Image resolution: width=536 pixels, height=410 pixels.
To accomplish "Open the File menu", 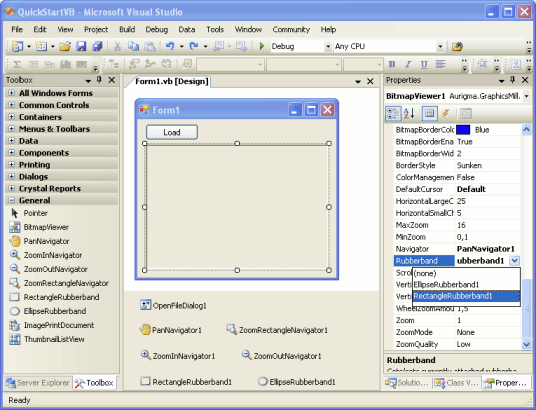I will click(x=17, y=29).
